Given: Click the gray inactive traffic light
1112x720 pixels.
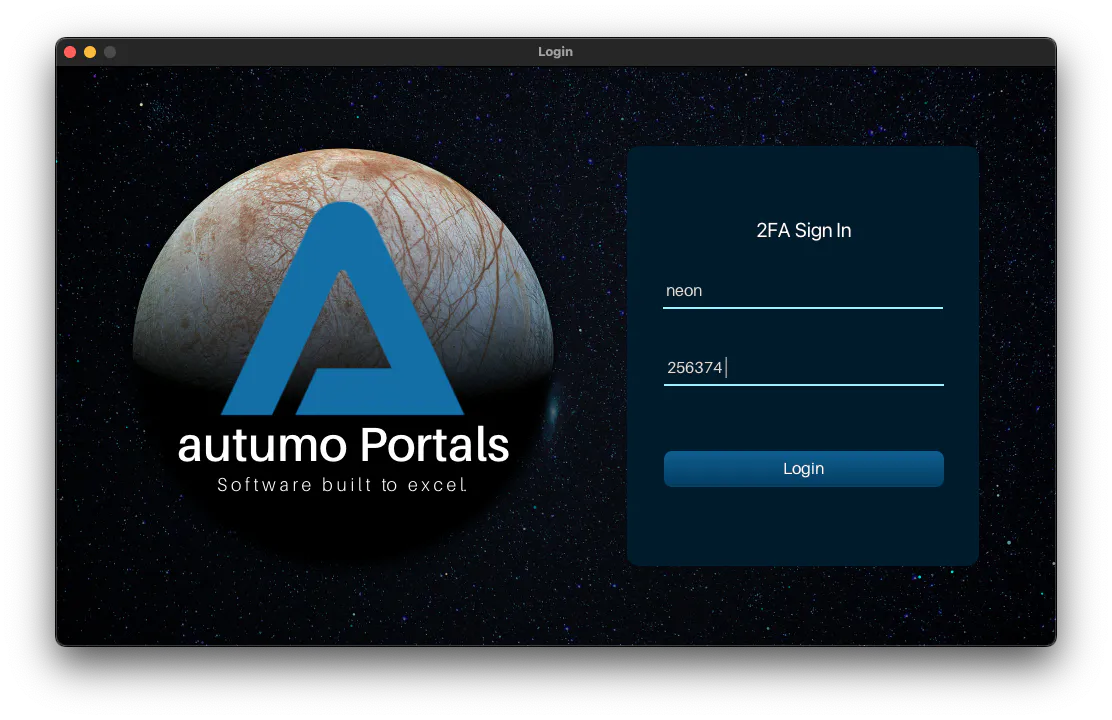Looking at the screenshot, I should (110, 51).
